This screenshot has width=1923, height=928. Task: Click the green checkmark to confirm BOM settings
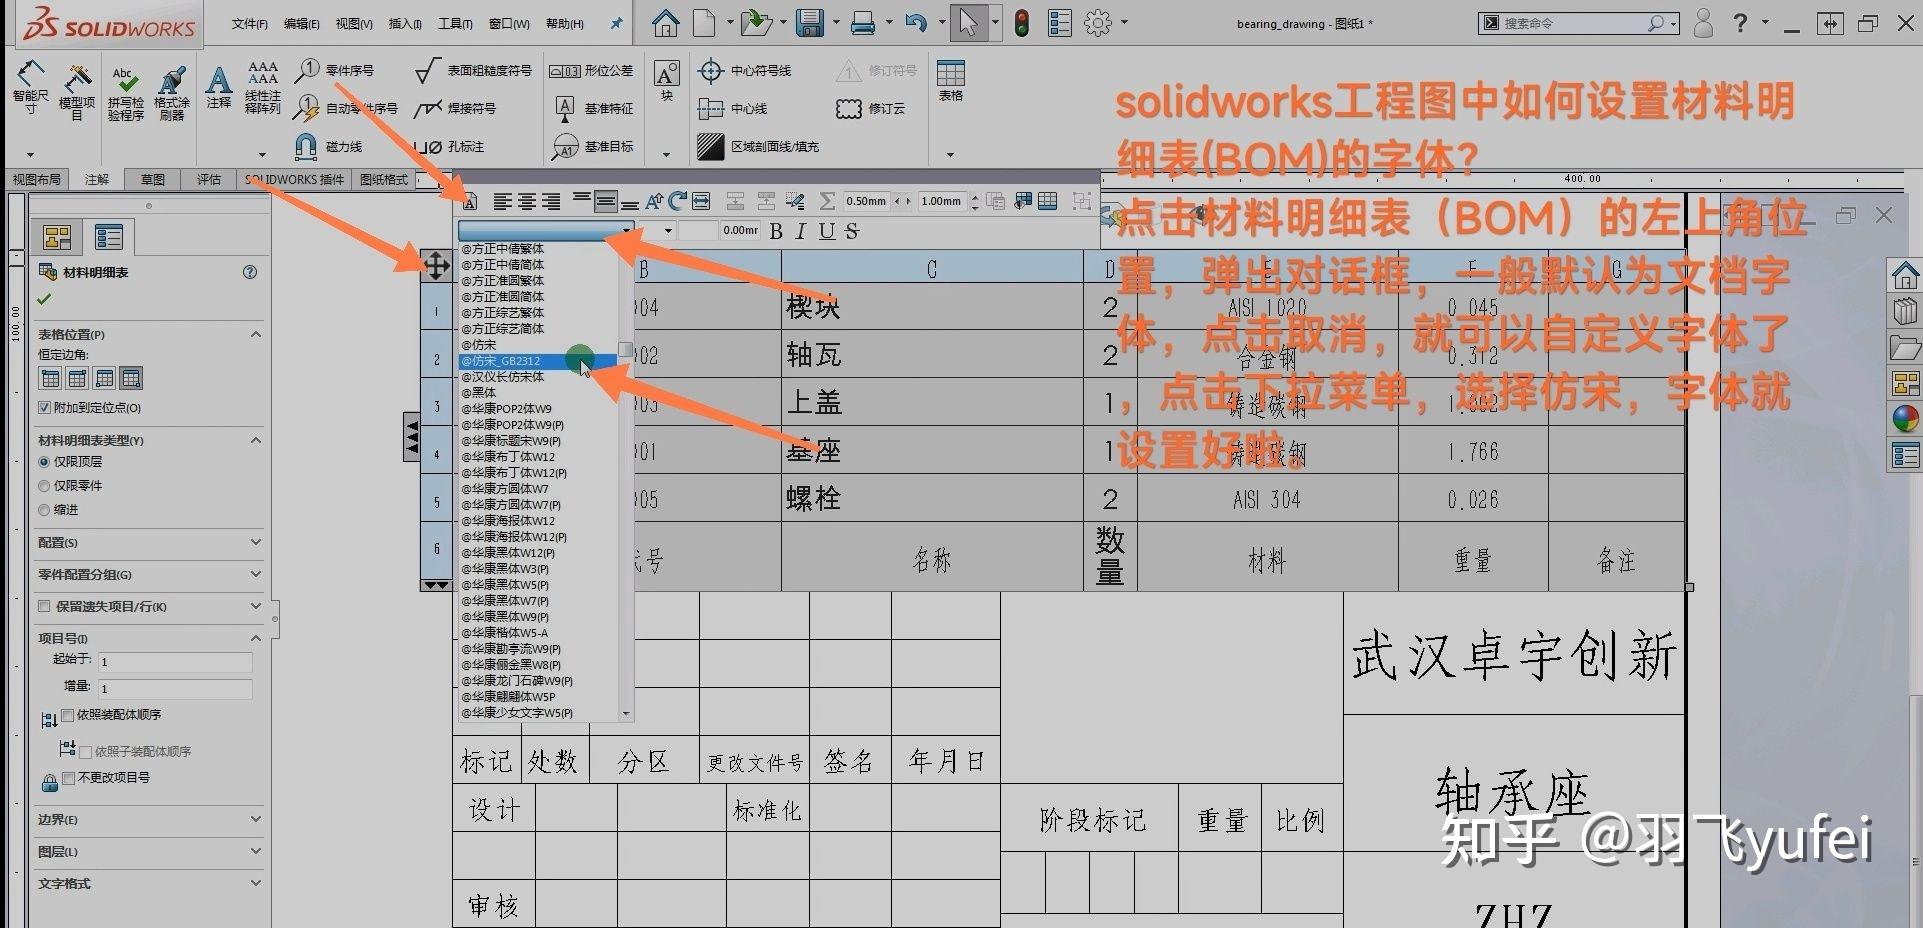click(43, 298)
